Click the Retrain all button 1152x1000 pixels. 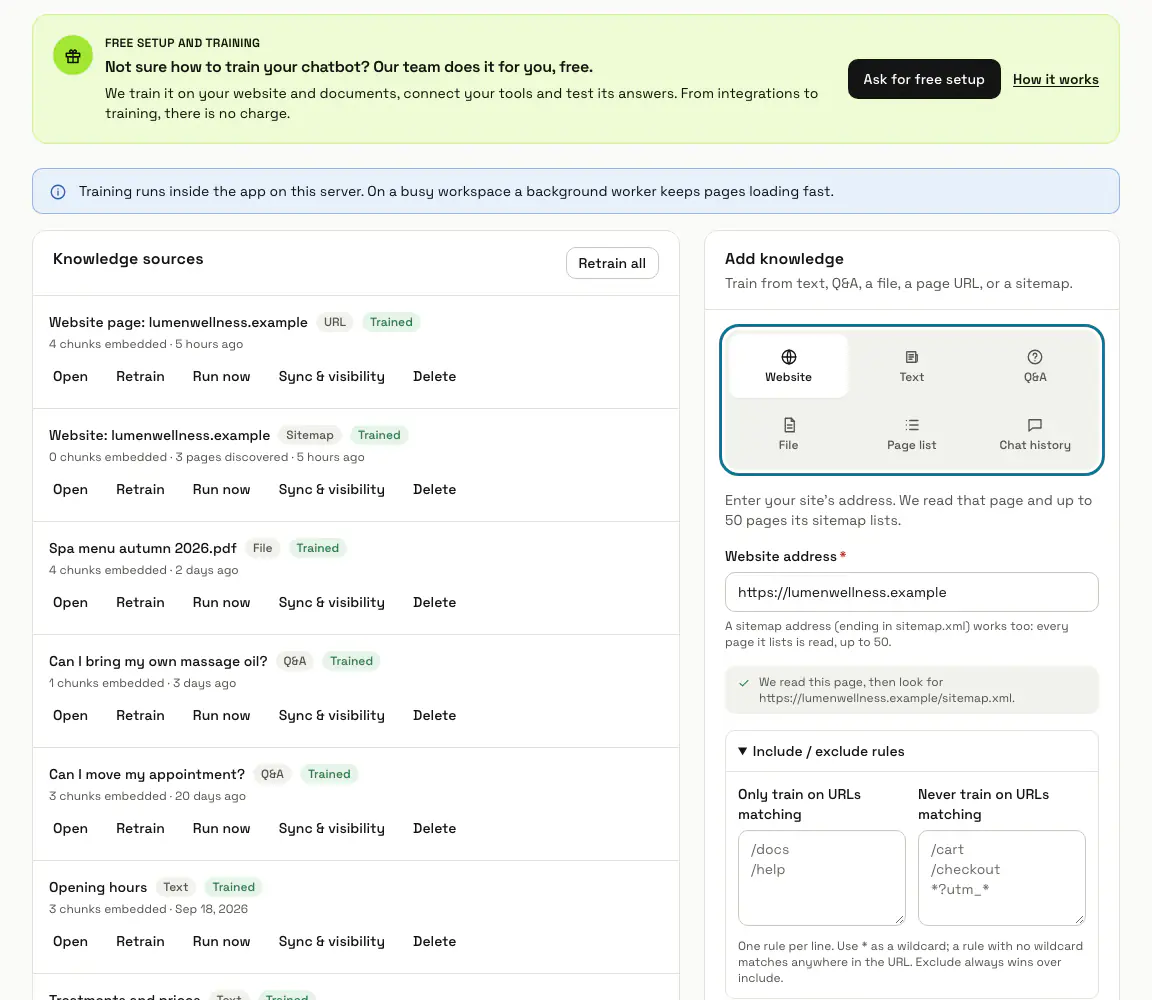pos(611,263)
